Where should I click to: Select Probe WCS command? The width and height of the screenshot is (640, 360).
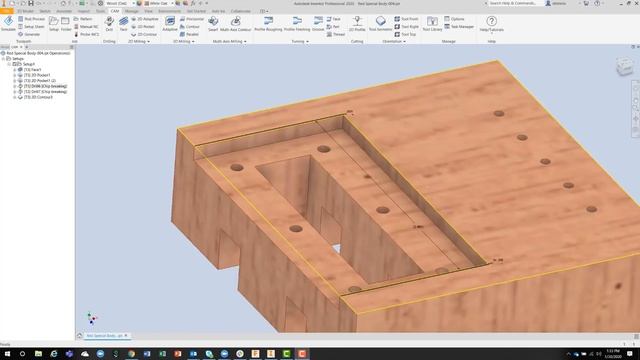(86, 34)
